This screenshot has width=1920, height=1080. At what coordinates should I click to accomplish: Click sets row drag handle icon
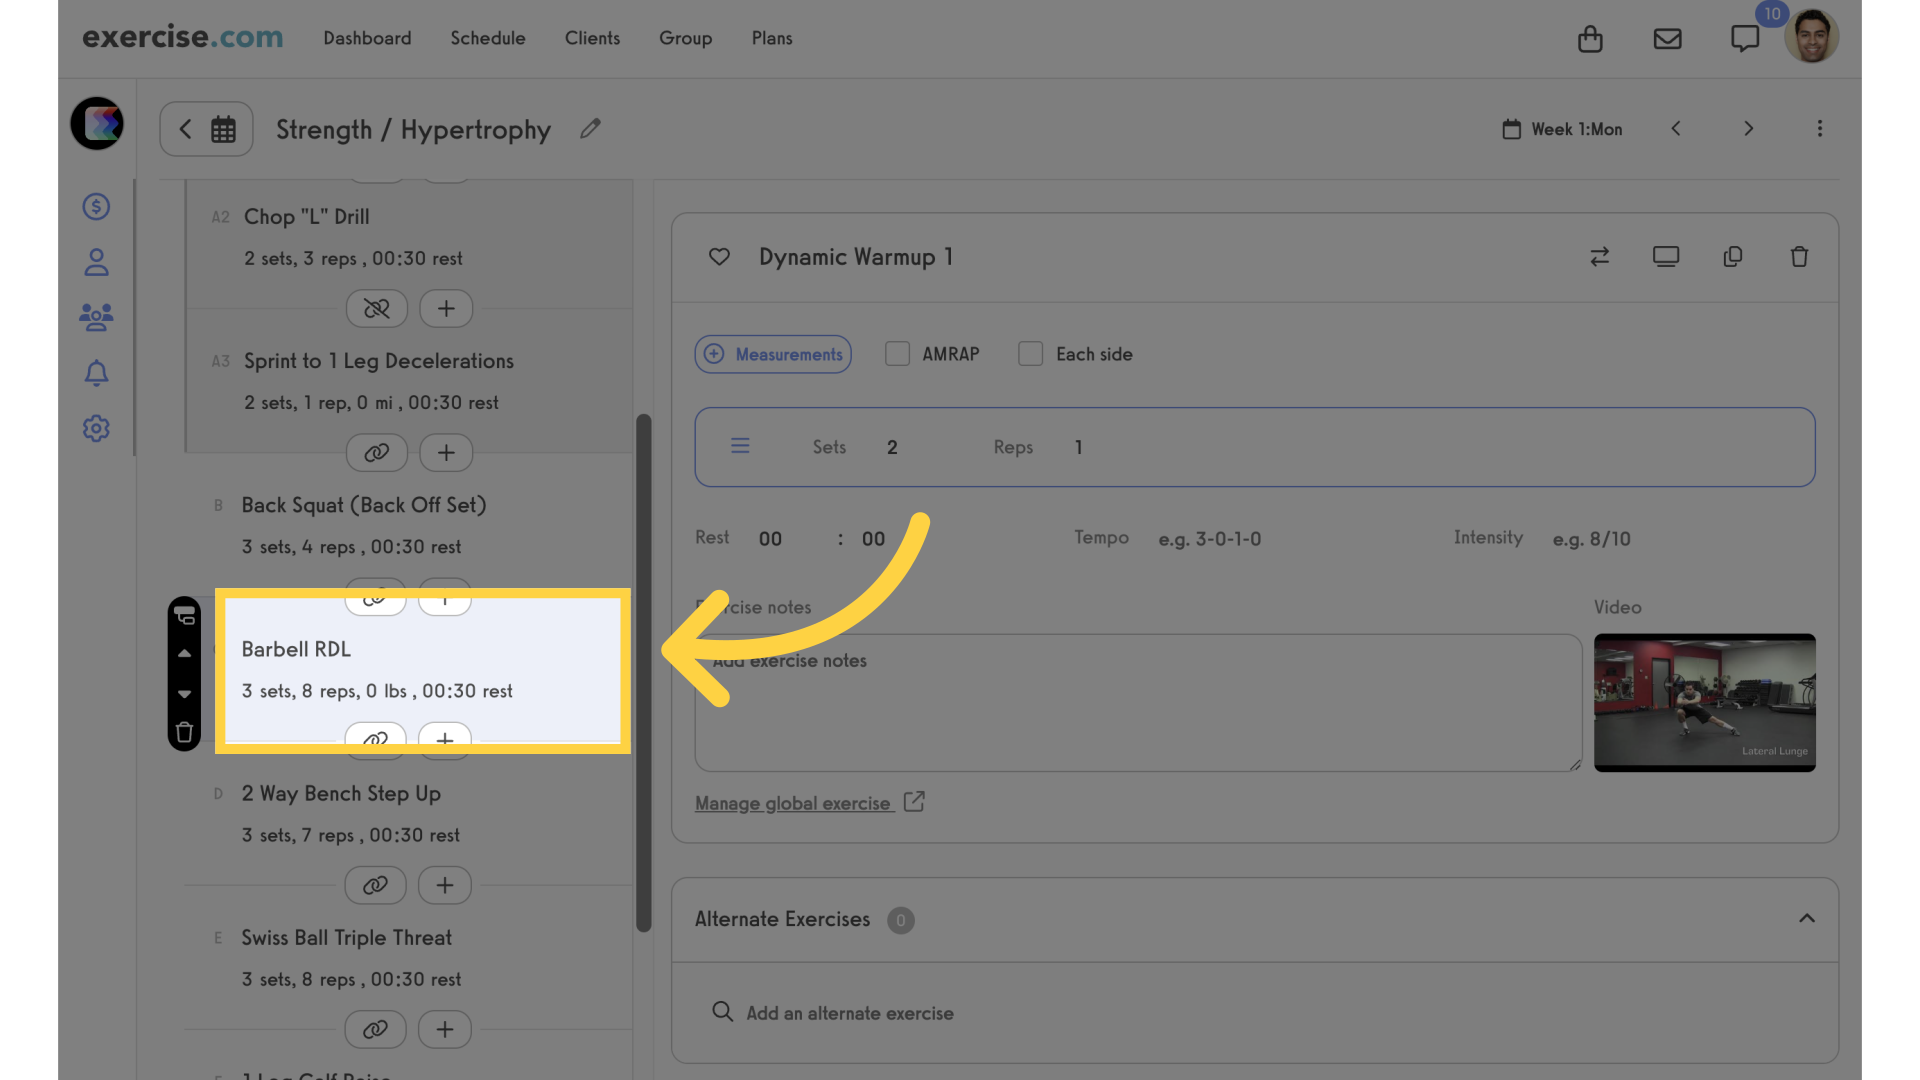(740, 446)
